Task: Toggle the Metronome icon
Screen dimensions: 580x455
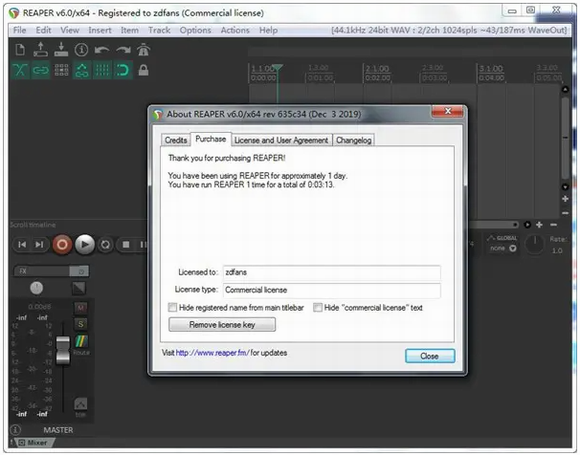Action: [x=144, y=50]
